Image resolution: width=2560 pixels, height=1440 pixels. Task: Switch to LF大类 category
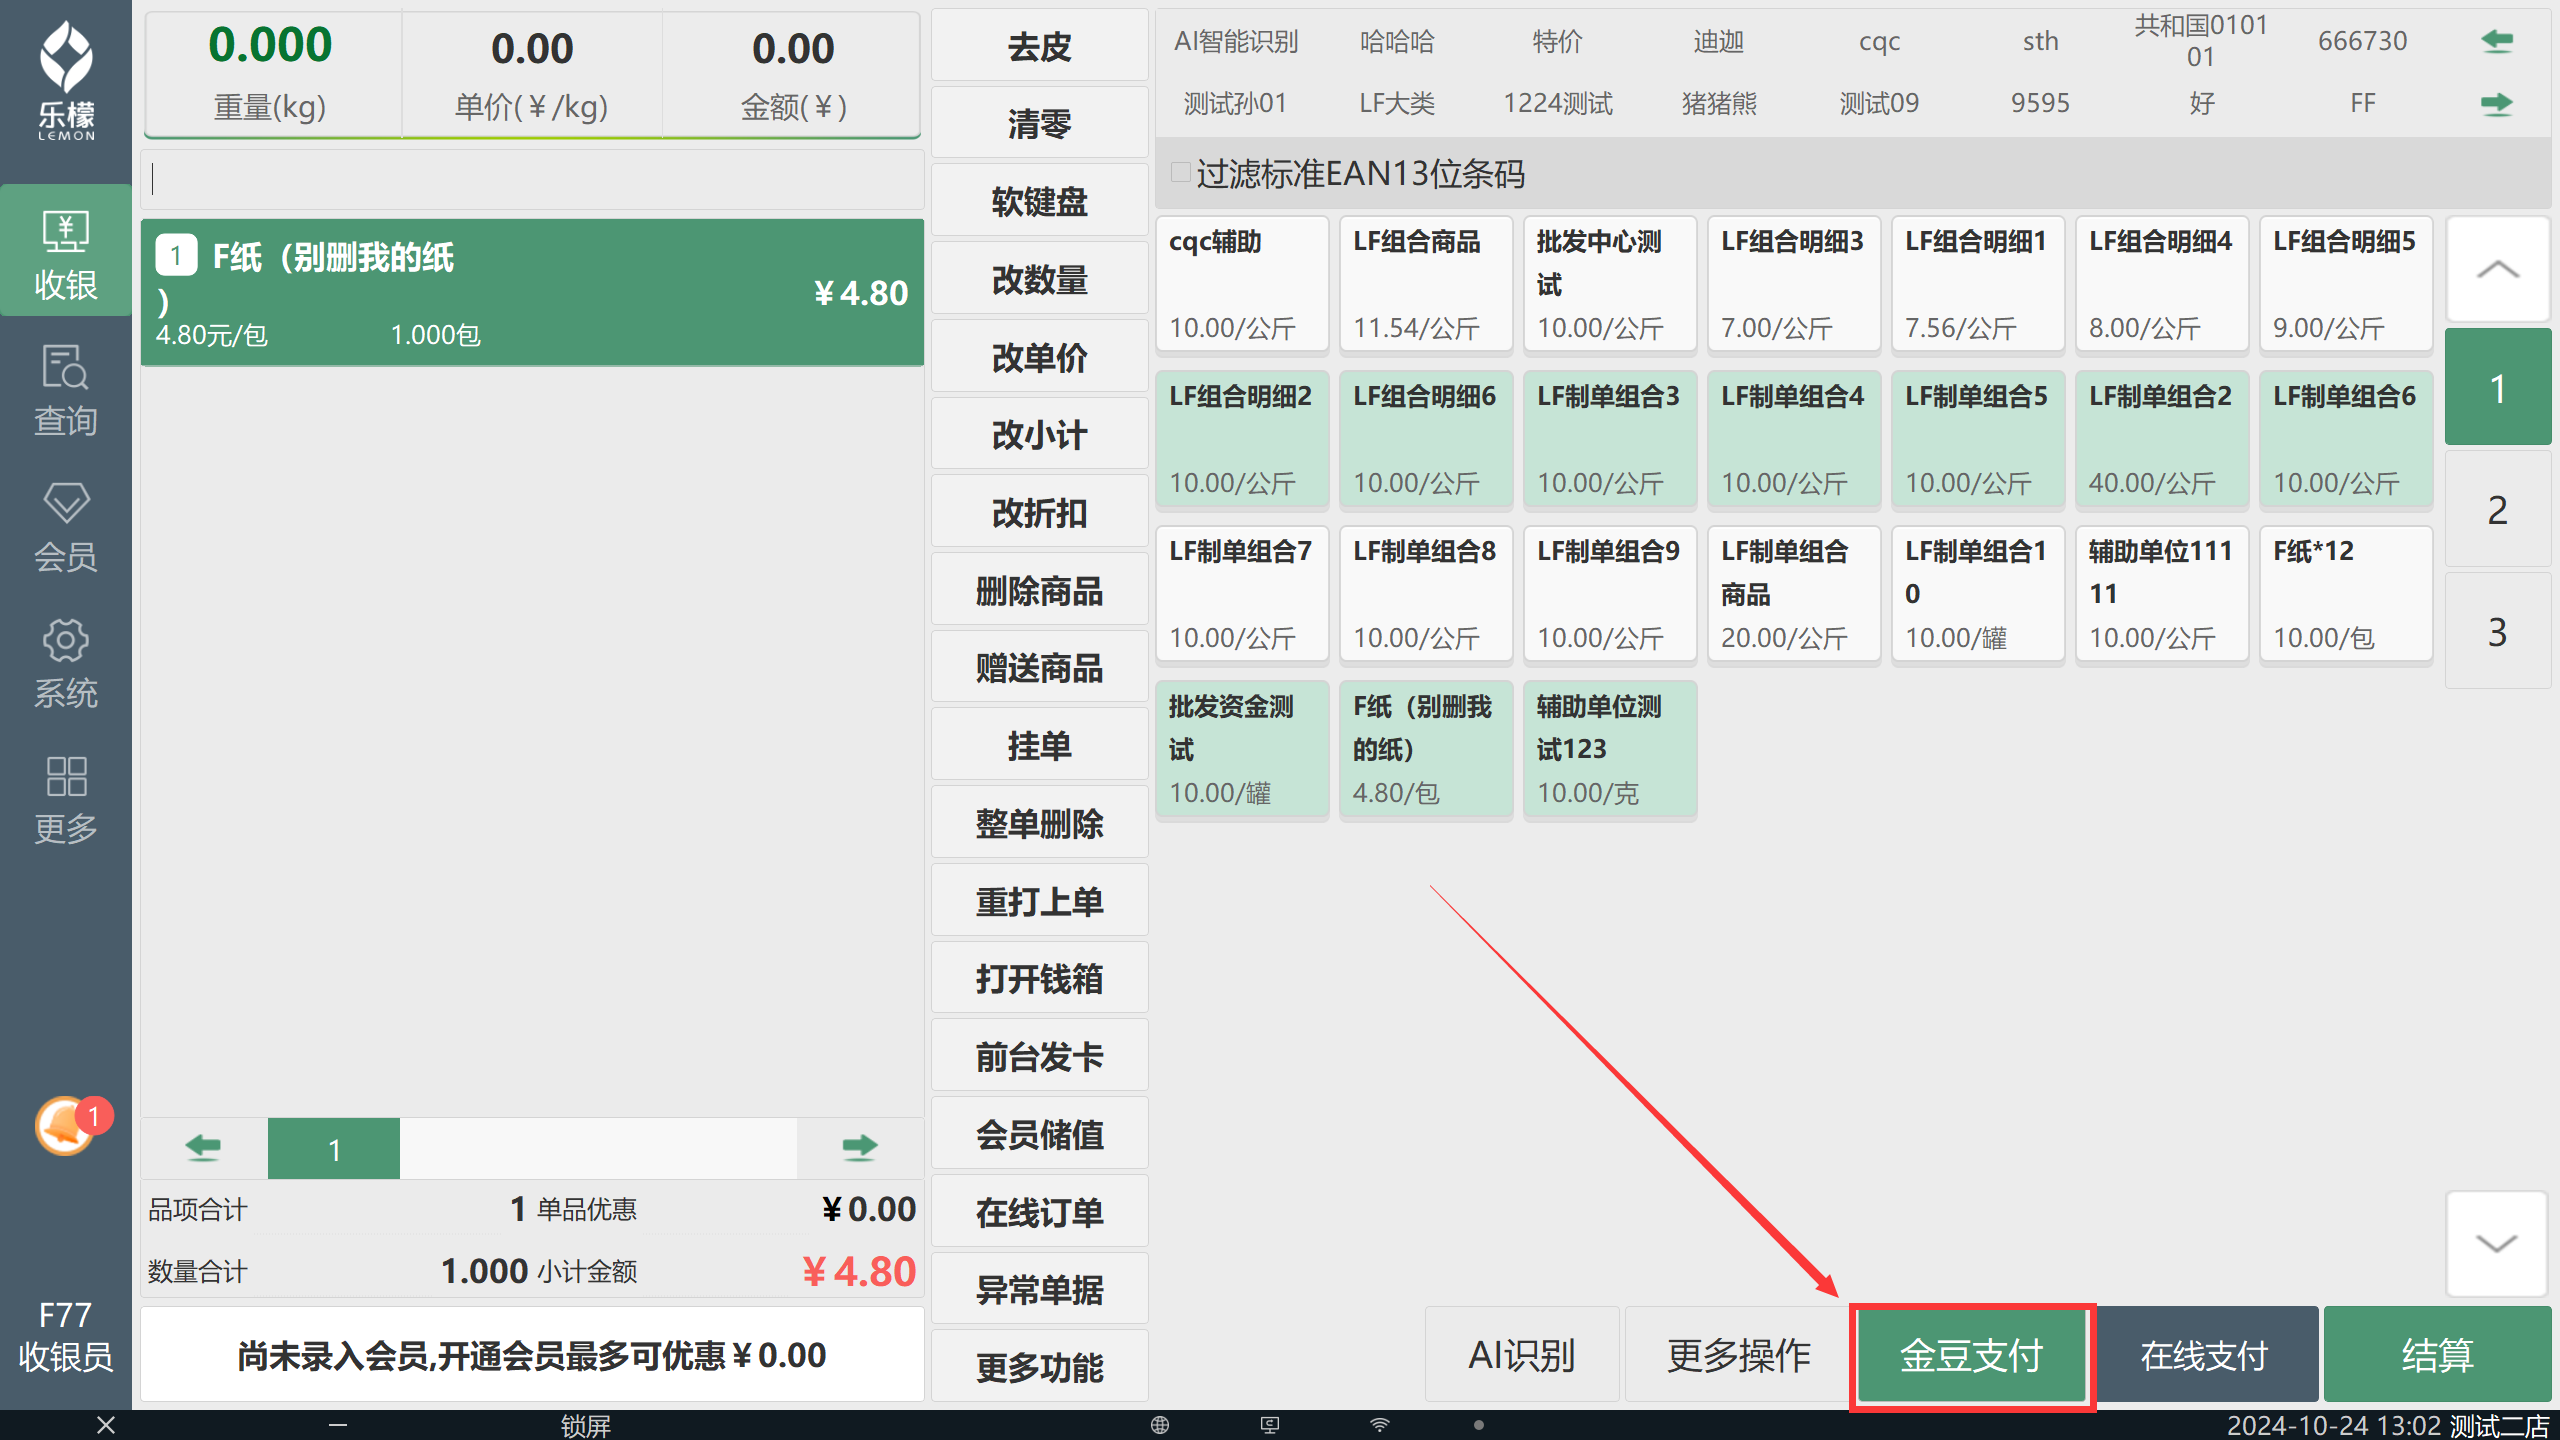click(x=1397, y=103)
